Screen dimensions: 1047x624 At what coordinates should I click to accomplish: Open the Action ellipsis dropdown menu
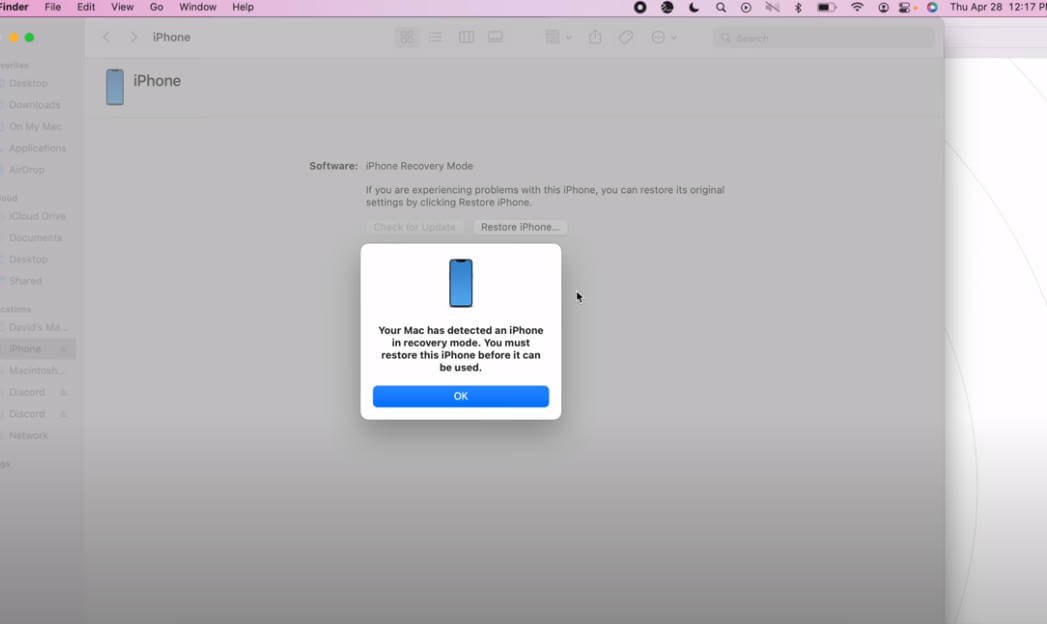(663, 37)
